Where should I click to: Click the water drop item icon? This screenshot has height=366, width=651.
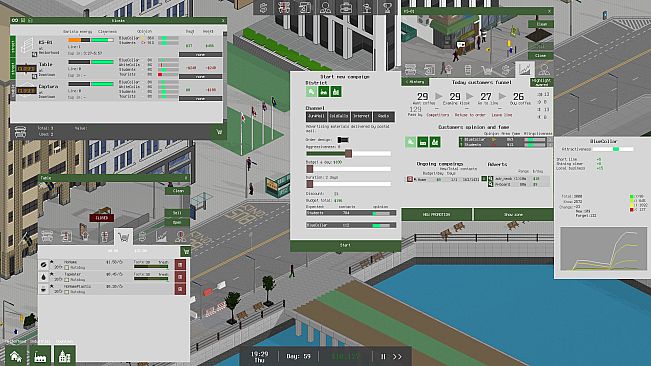tap(44, 277)
